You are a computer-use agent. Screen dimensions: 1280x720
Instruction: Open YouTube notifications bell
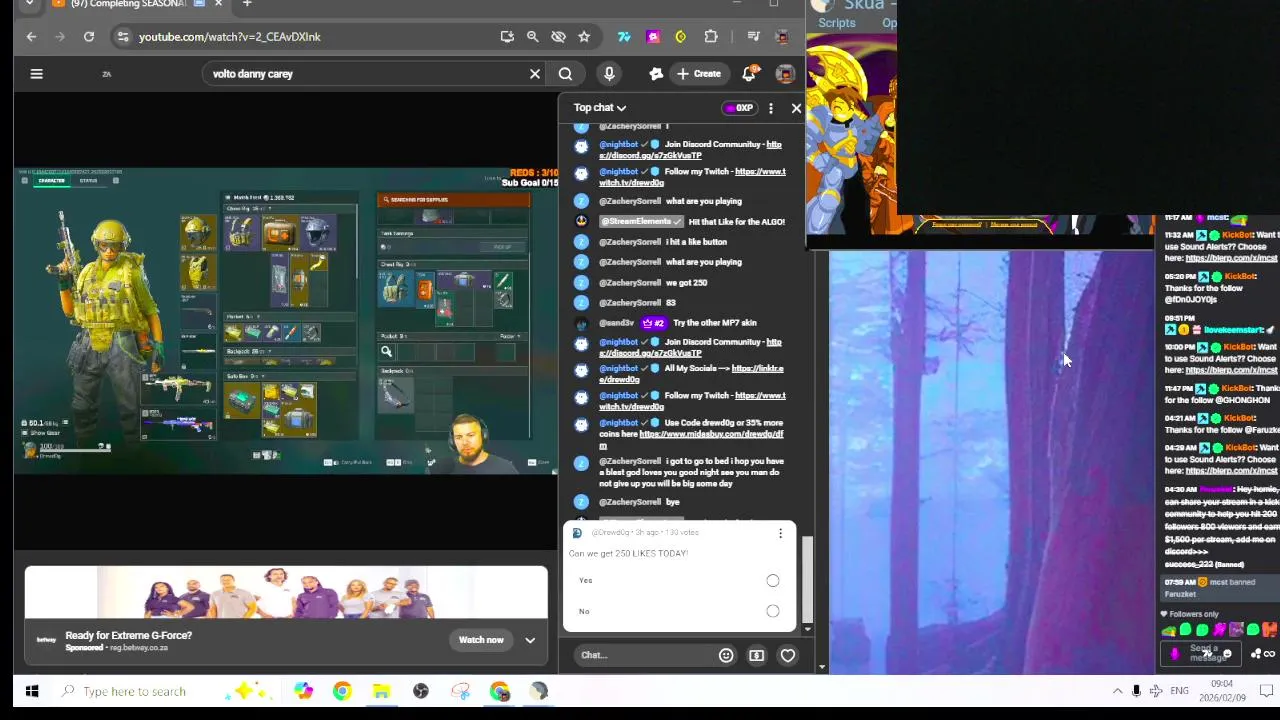click(749, 74)
